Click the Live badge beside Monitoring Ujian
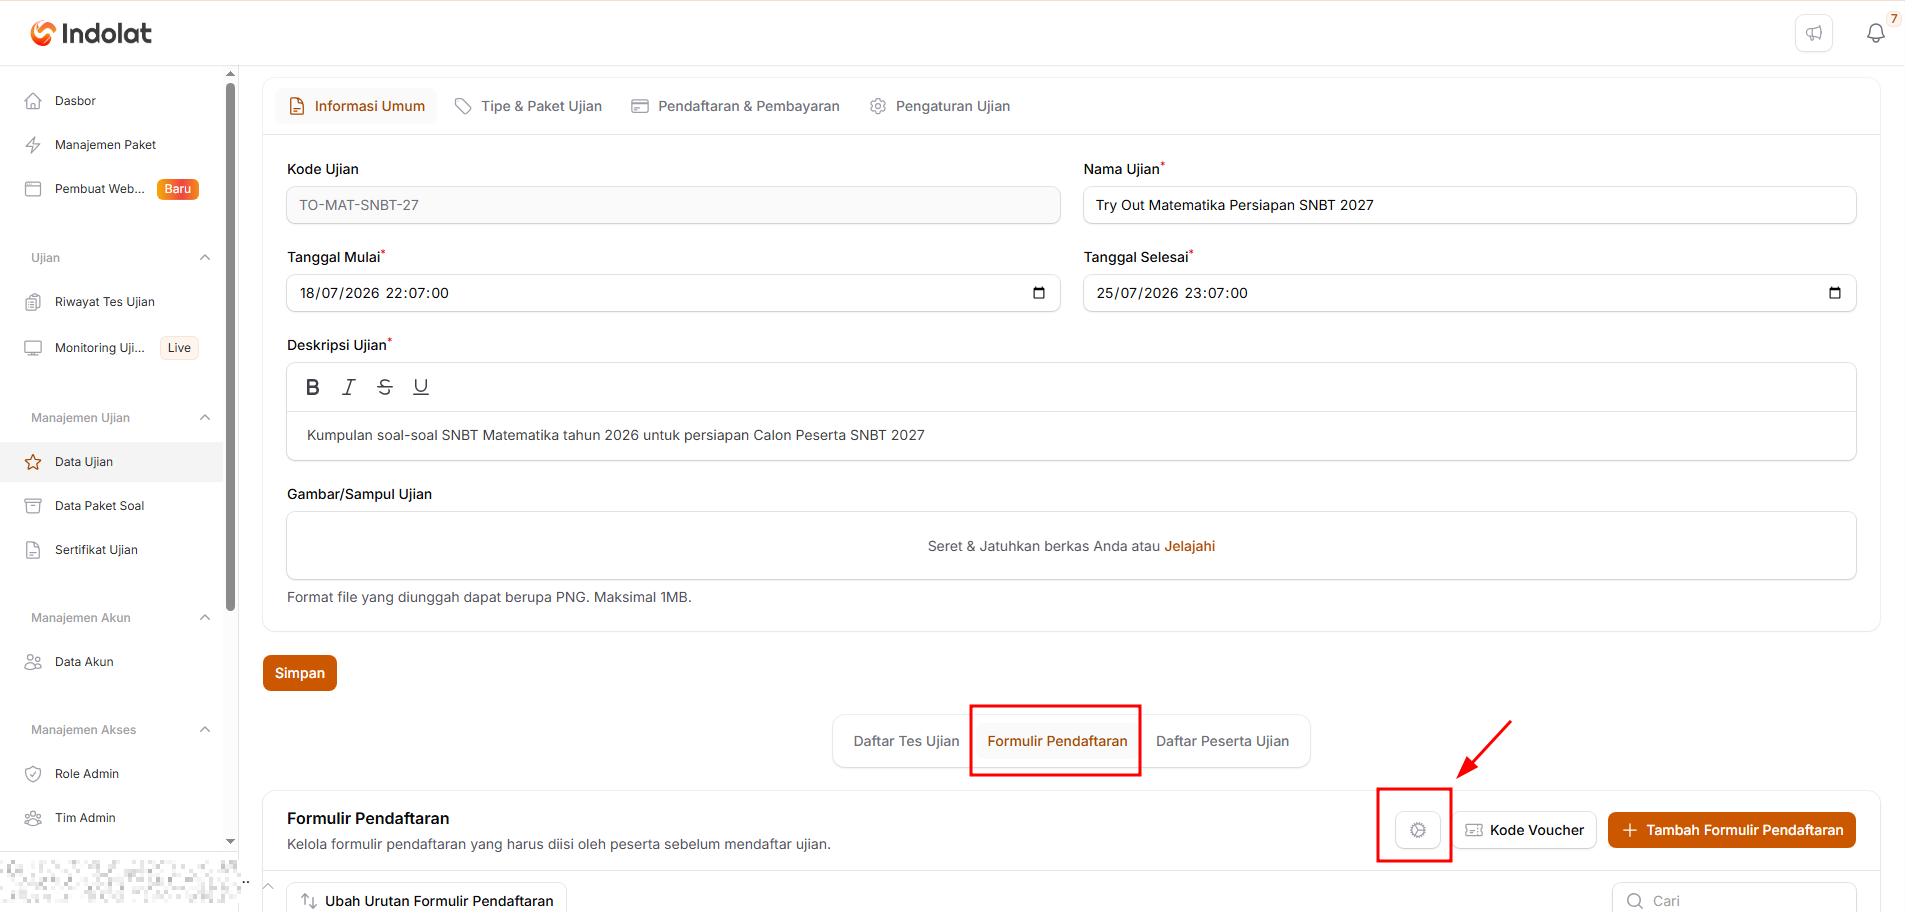Image resolution: width=1905 pixels, height=912 pixels. coord(179,348)
